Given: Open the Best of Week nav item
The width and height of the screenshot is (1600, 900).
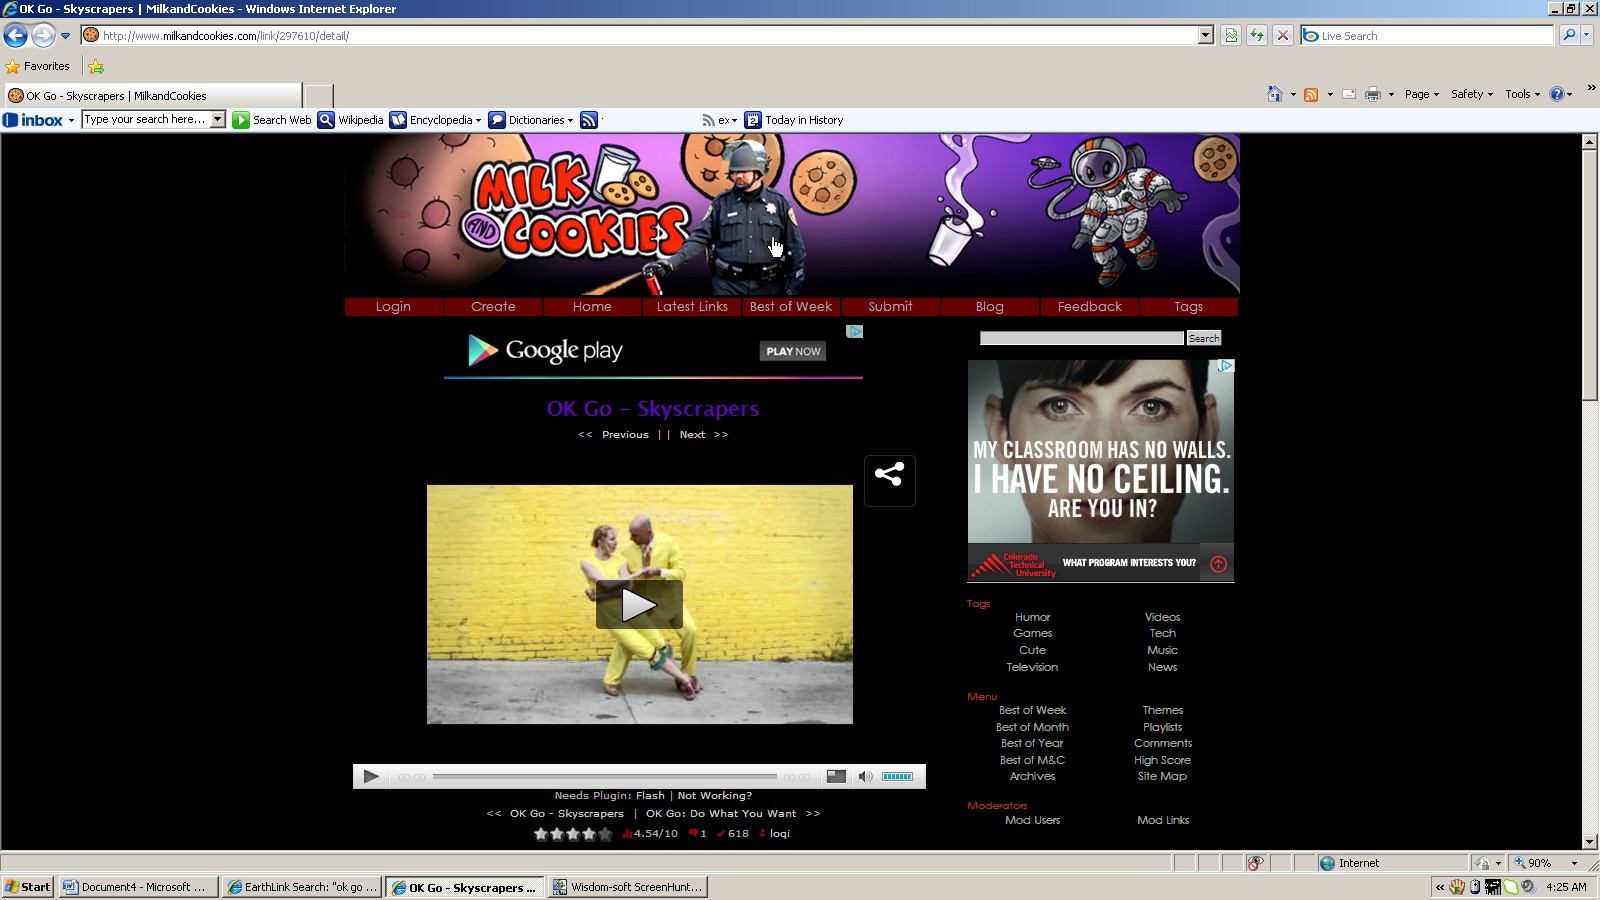Looking at the screenshot, I should point(791,307).
